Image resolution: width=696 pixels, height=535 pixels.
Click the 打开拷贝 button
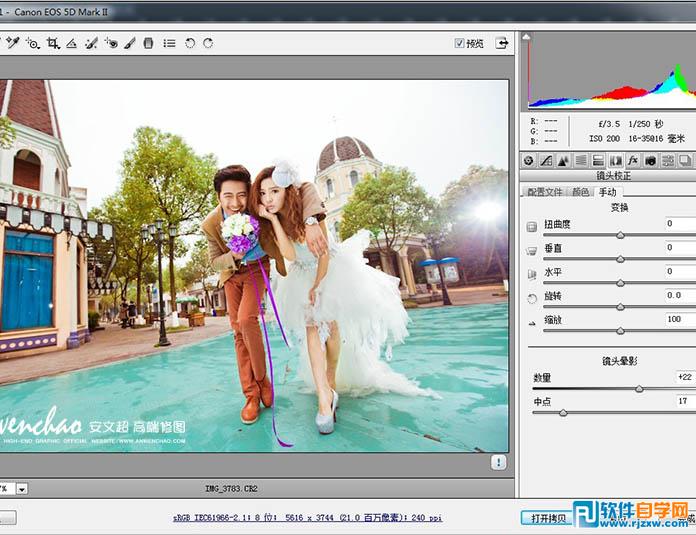548,518
